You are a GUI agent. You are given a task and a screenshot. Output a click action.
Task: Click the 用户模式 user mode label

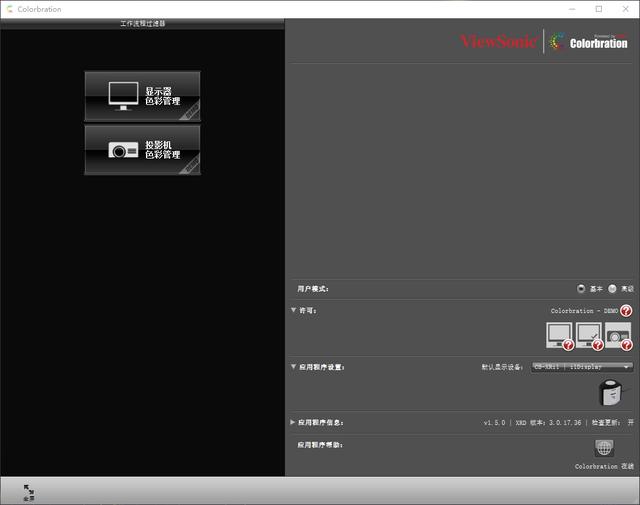coord(313,289)
